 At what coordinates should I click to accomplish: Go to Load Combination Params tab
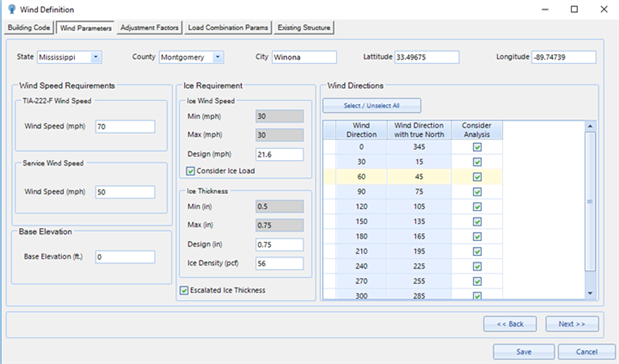tap(228, 28)
